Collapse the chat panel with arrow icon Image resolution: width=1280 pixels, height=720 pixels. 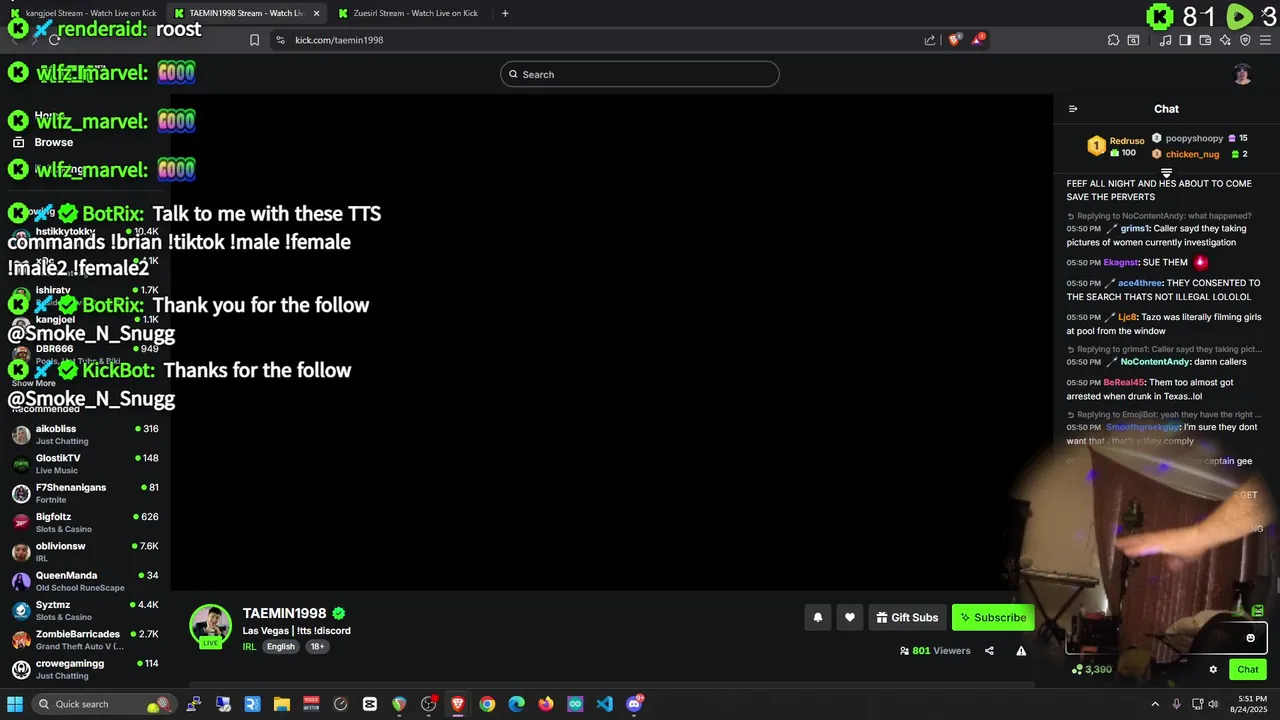[1073, 109]
